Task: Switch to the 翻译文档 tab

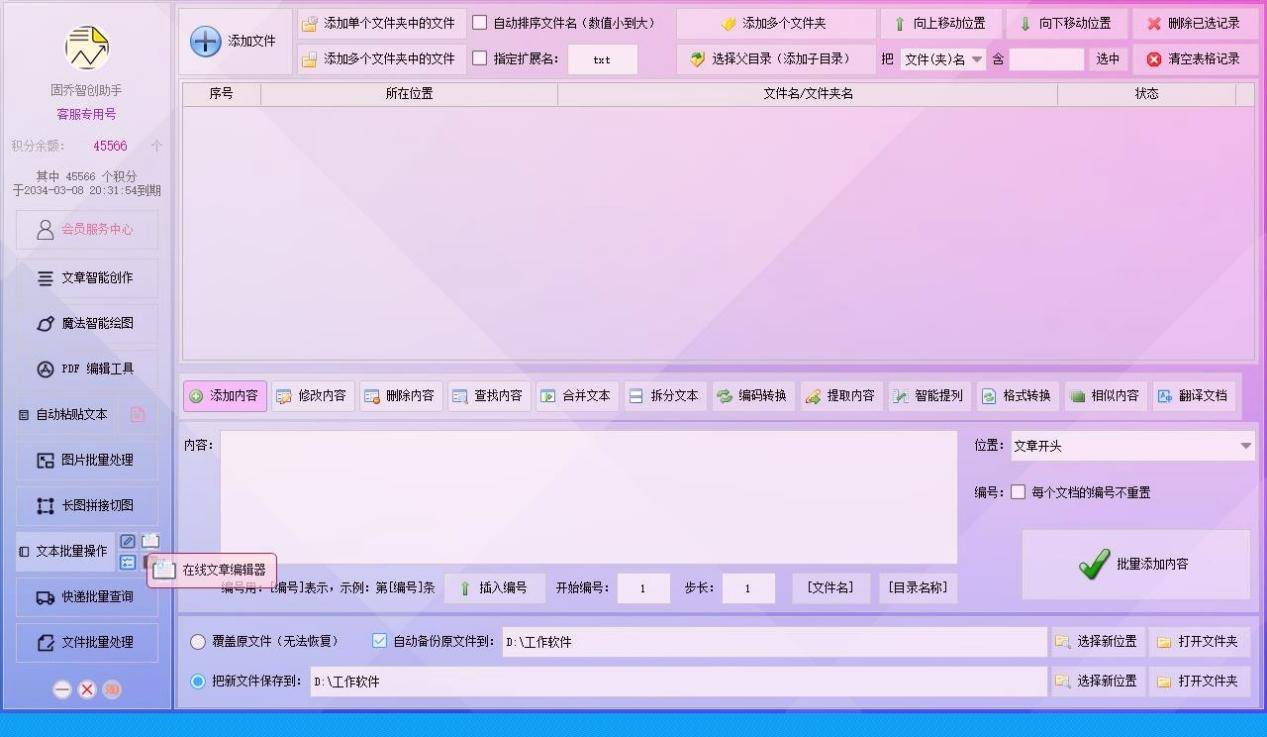Action: tap(1193, 396)
